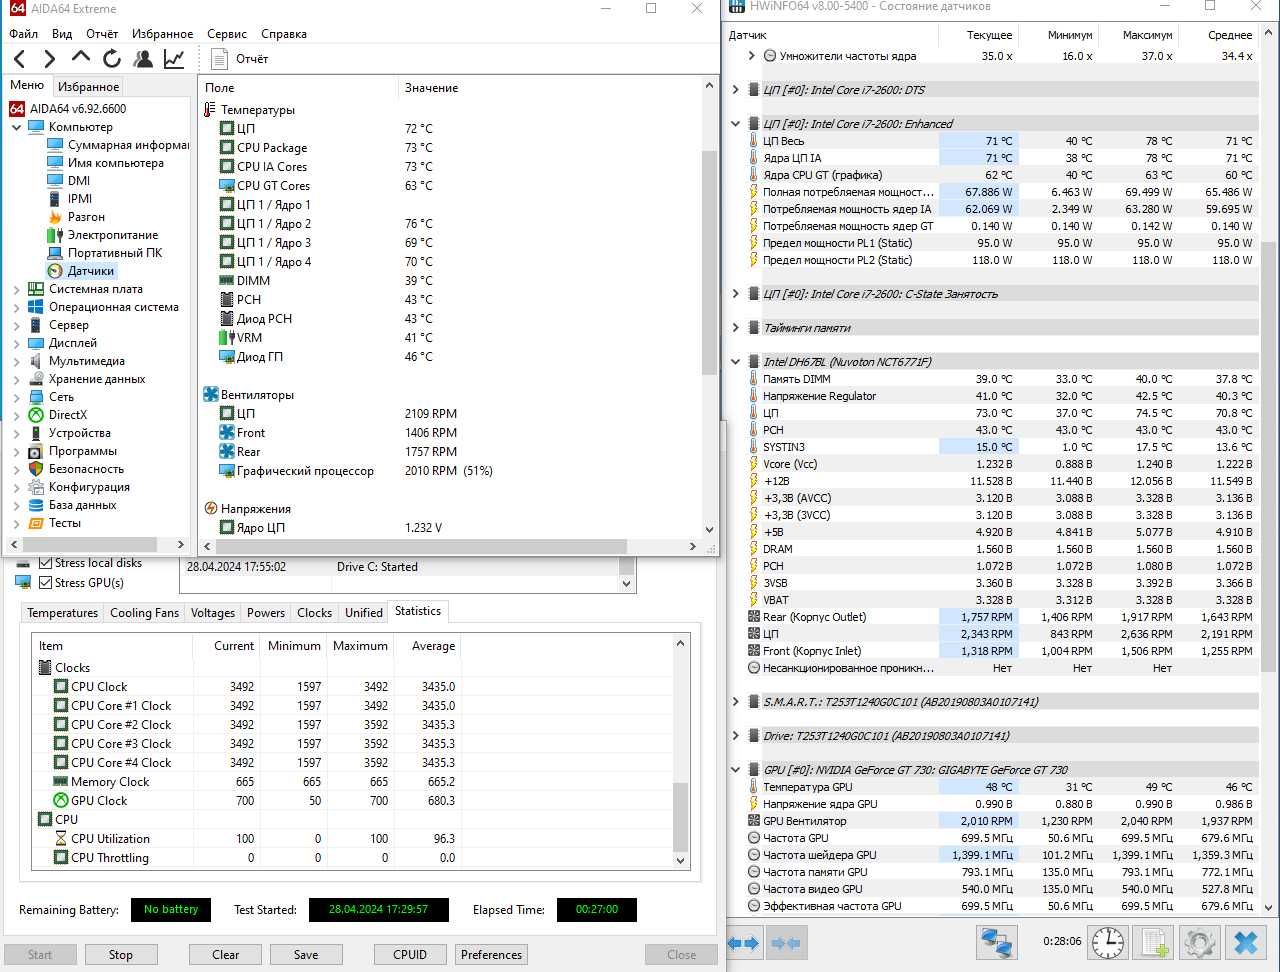Refresh the AIDA64 sensor page
1280x972 pixels.
click(x=112, y=59)
